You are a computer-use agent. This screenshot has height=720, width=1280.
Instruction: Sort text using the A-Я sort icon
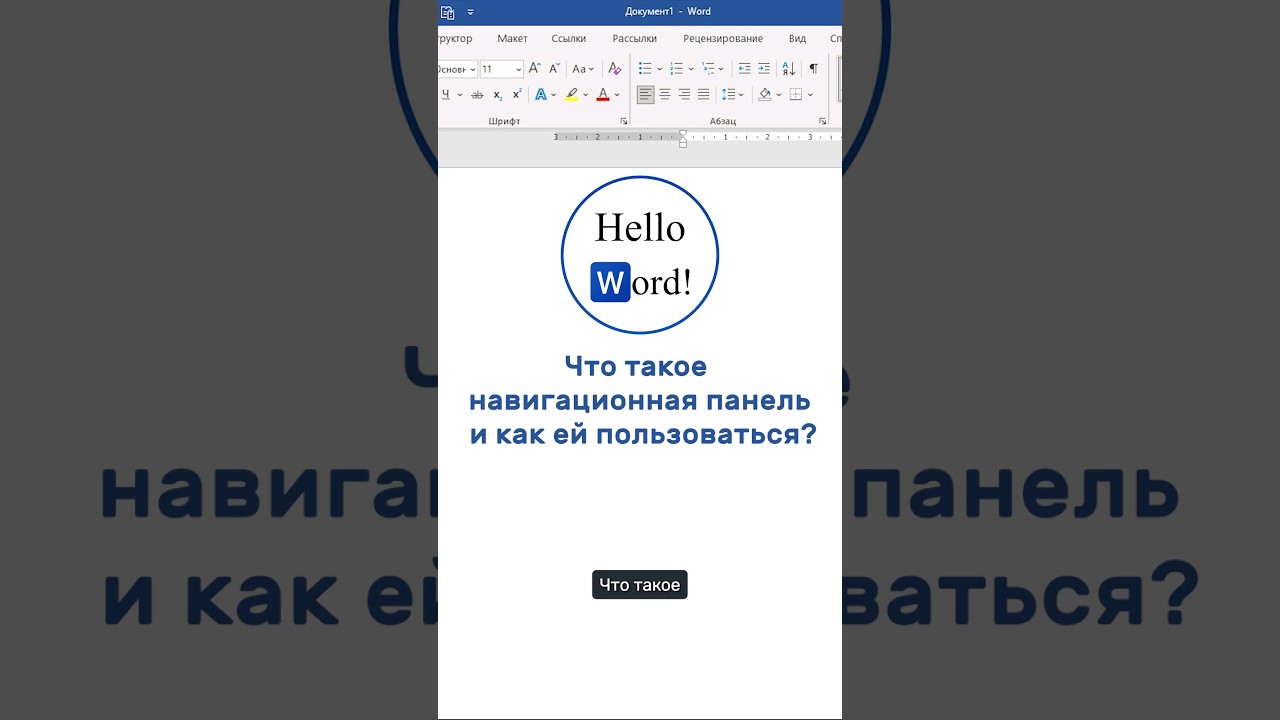tap(789, 69)
